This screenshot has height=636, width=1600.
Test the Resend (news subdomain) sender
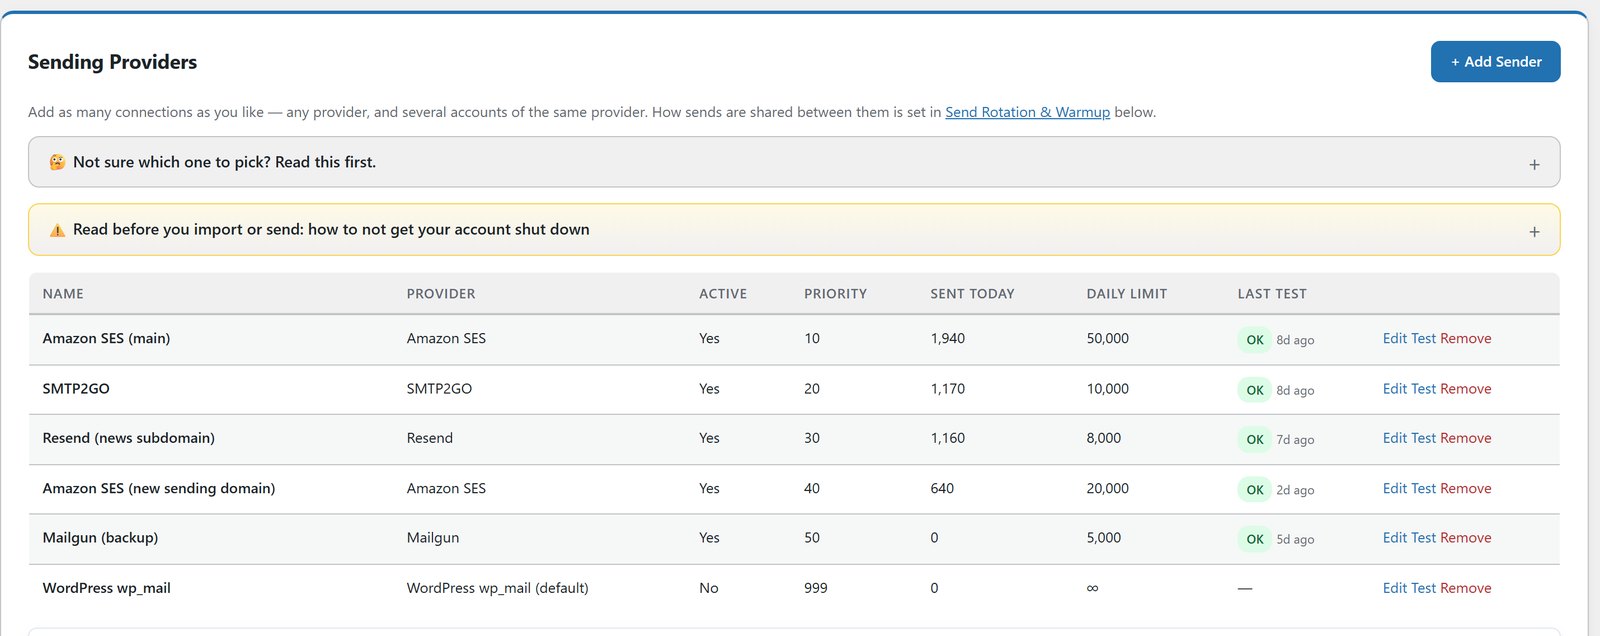pyautogui.click(x=1423, y=438)
